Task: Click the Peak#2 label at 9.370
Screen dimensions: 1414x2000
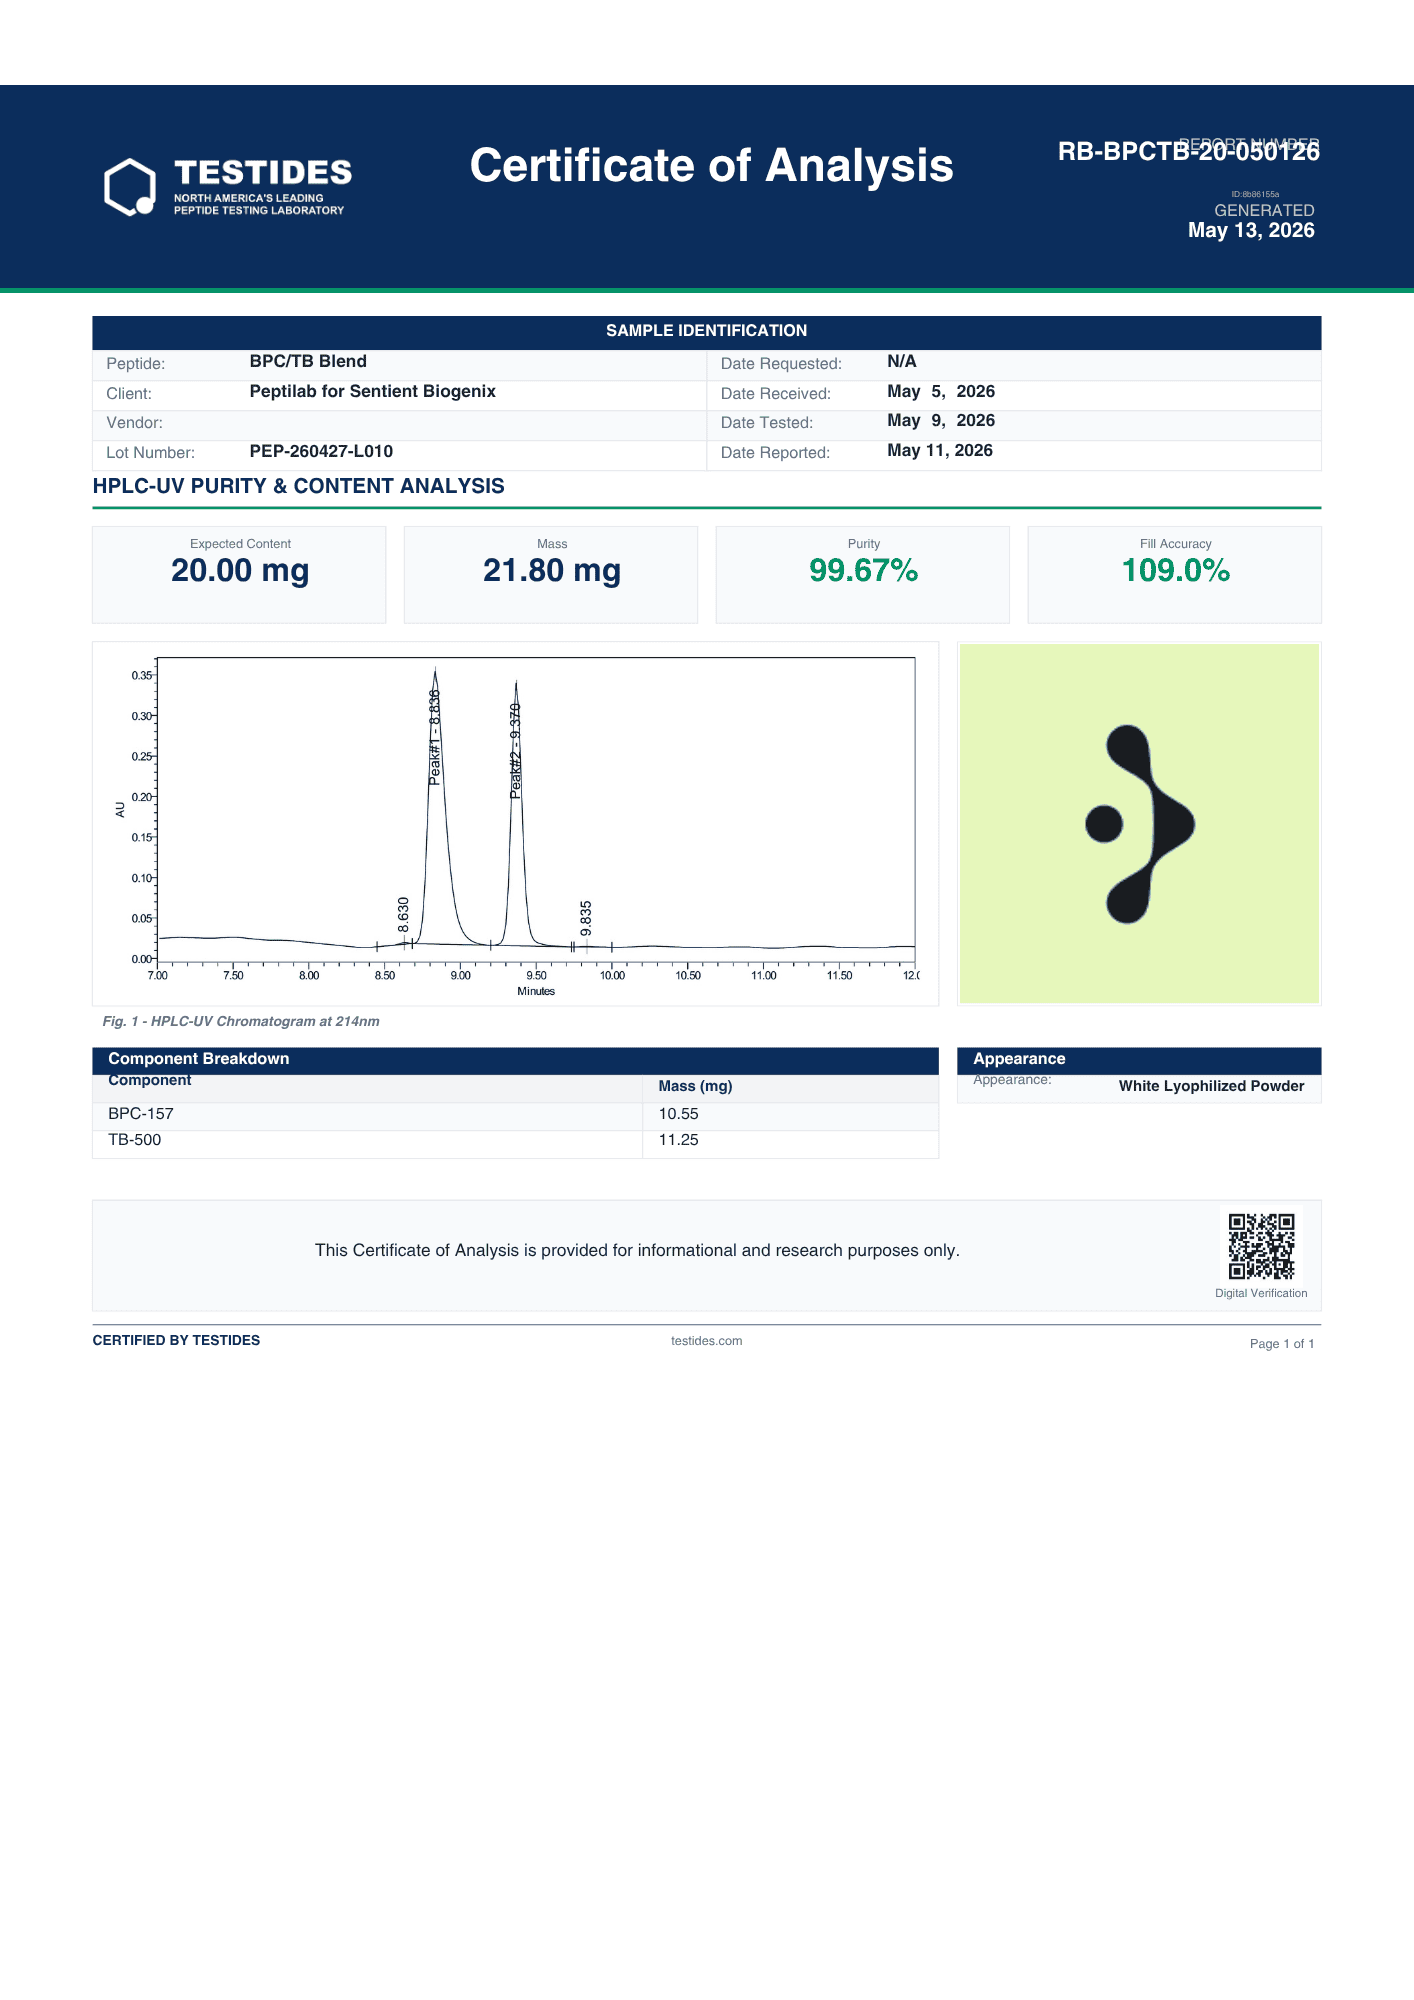Action: [516, 751]
